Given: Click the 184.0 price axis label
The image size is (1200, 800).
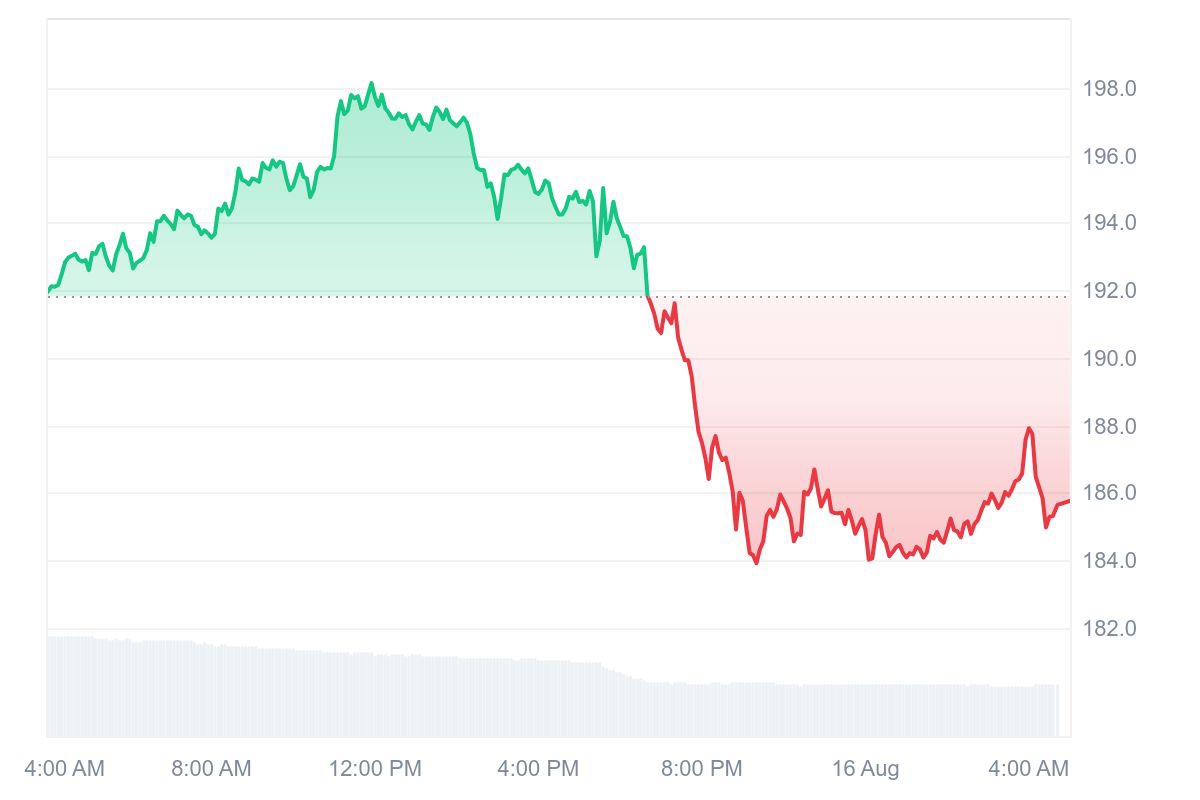Looking at the screenshot, I should tap(1109, 560).
